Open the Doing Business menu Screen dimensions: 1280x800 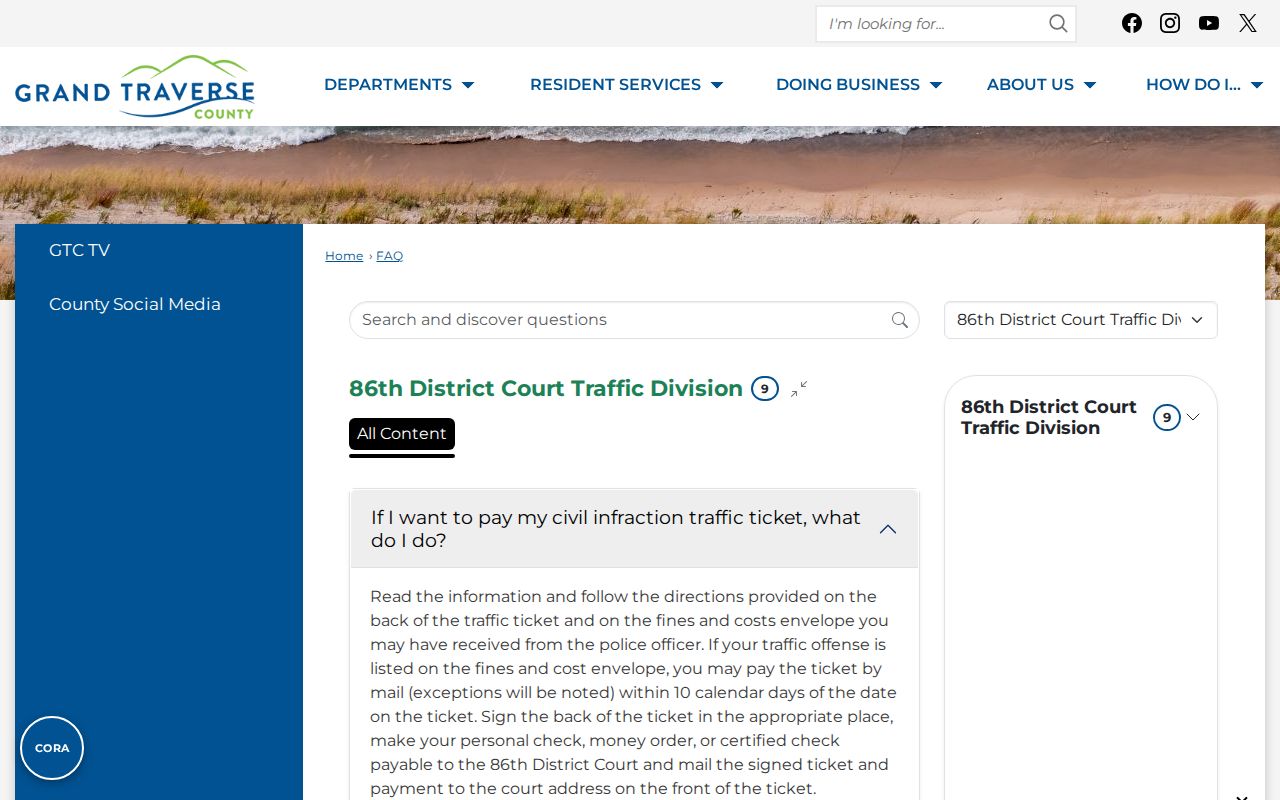[x=859, y=85]
